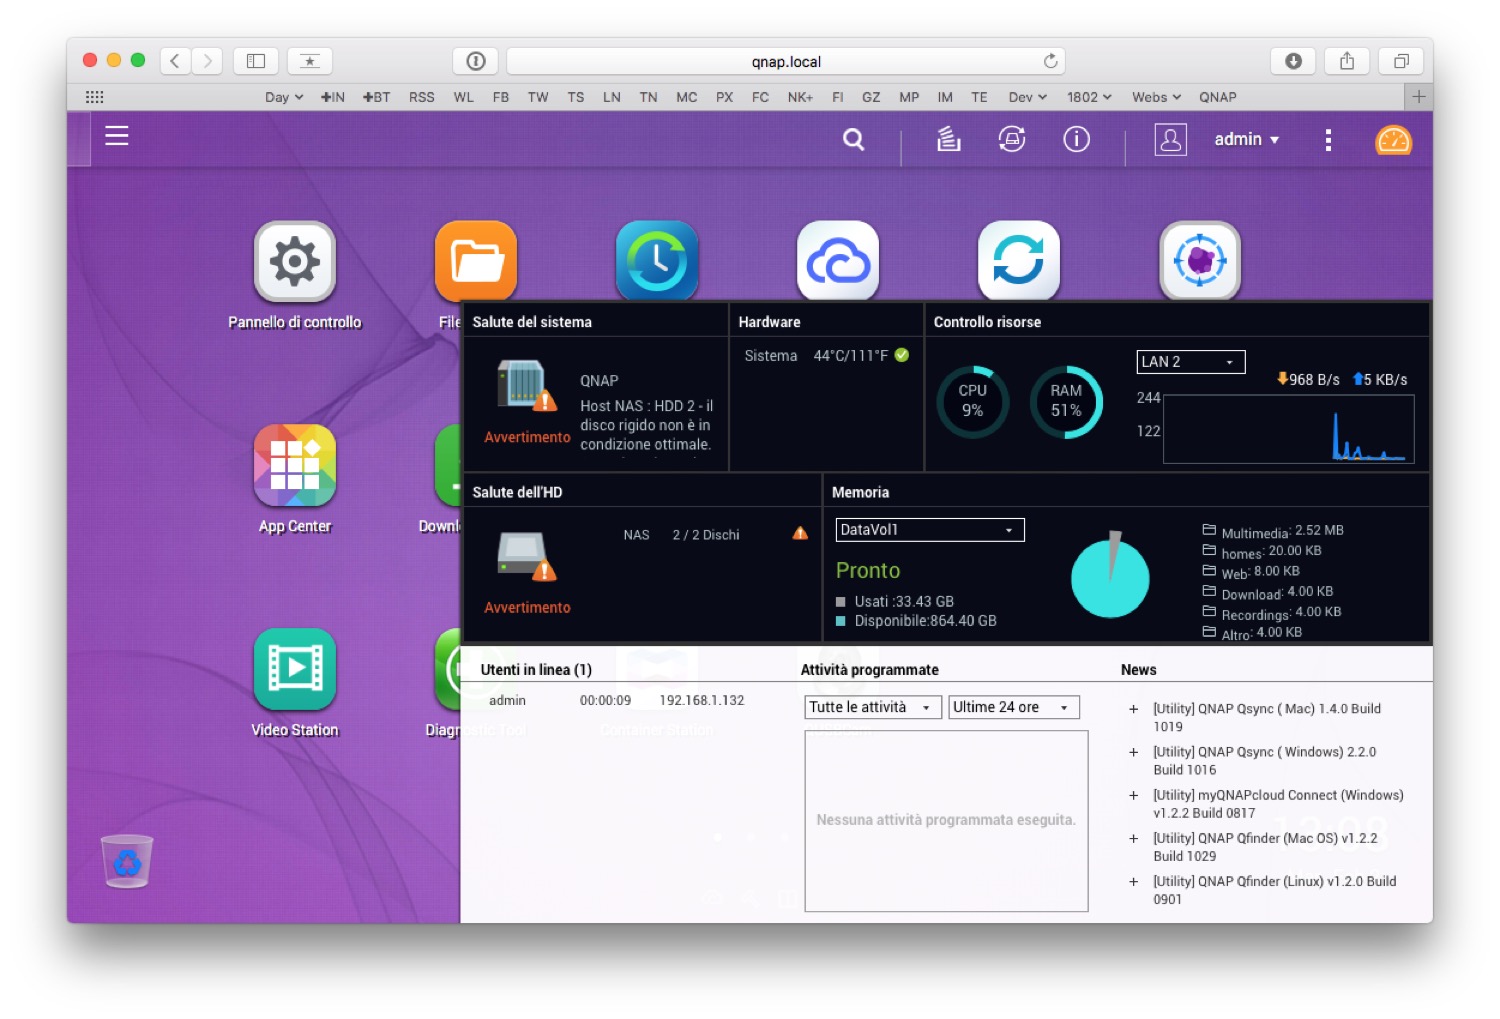Click the orange warning triangle next to 2 / 2 Dischi
1500x1019 pixels.
click(800, 534)
